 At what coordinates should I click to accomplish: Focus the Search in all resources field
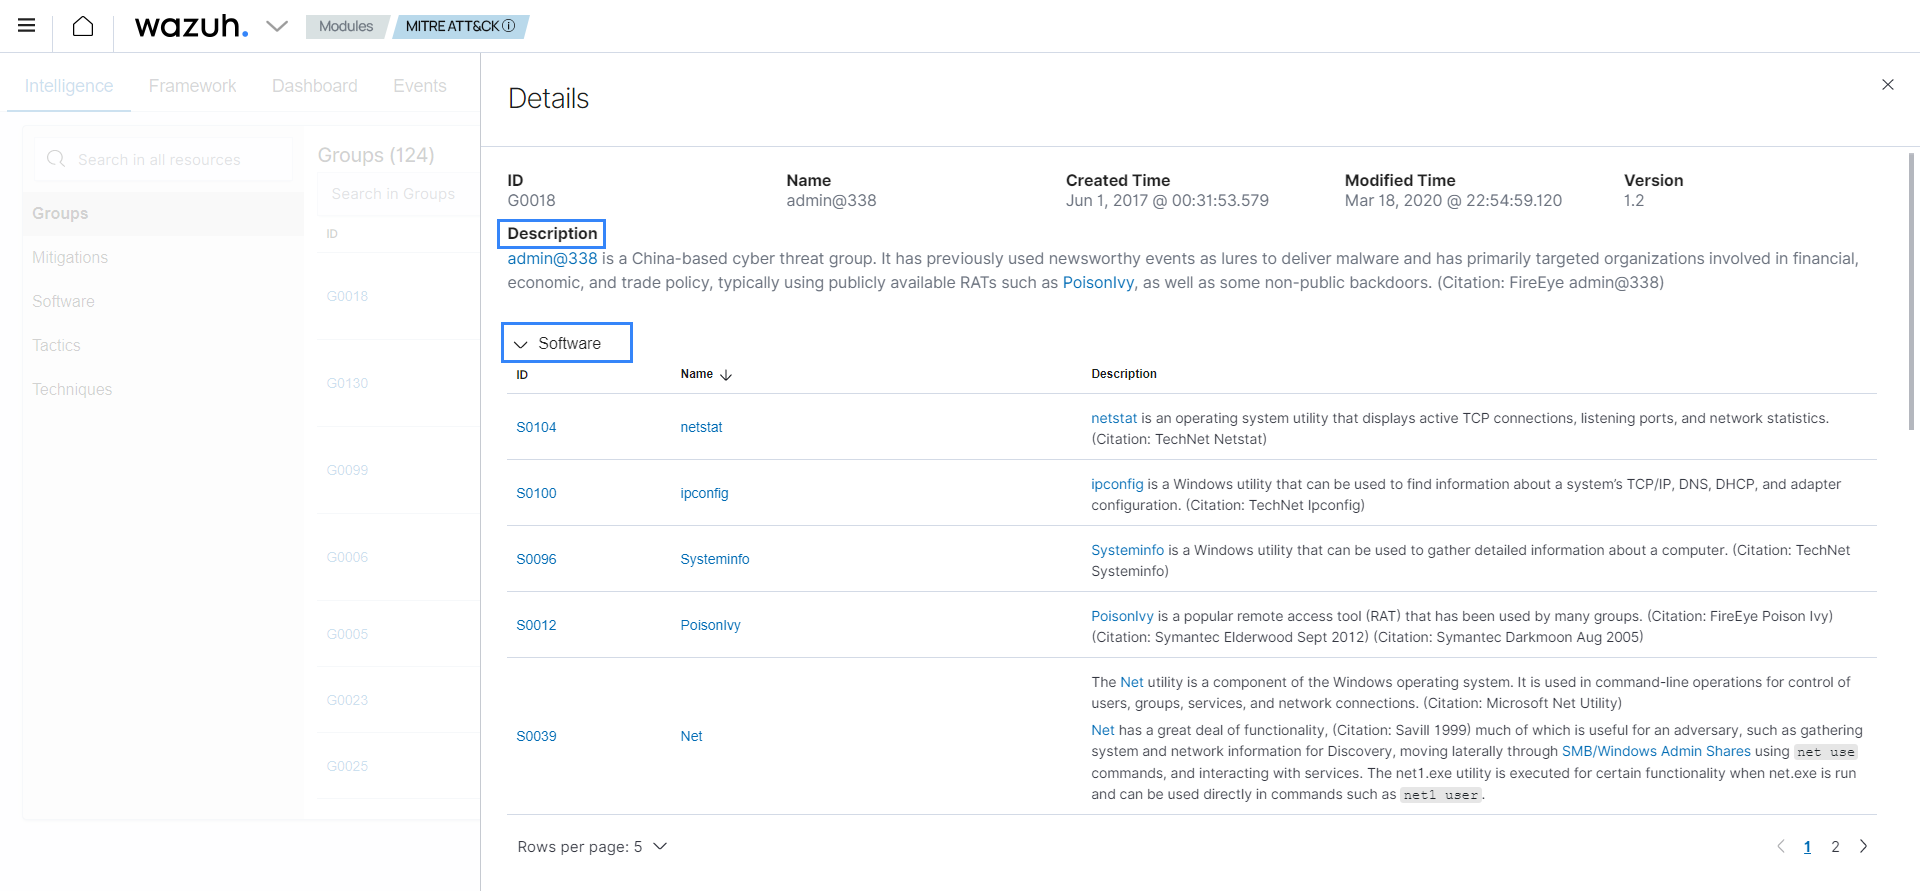163,159
